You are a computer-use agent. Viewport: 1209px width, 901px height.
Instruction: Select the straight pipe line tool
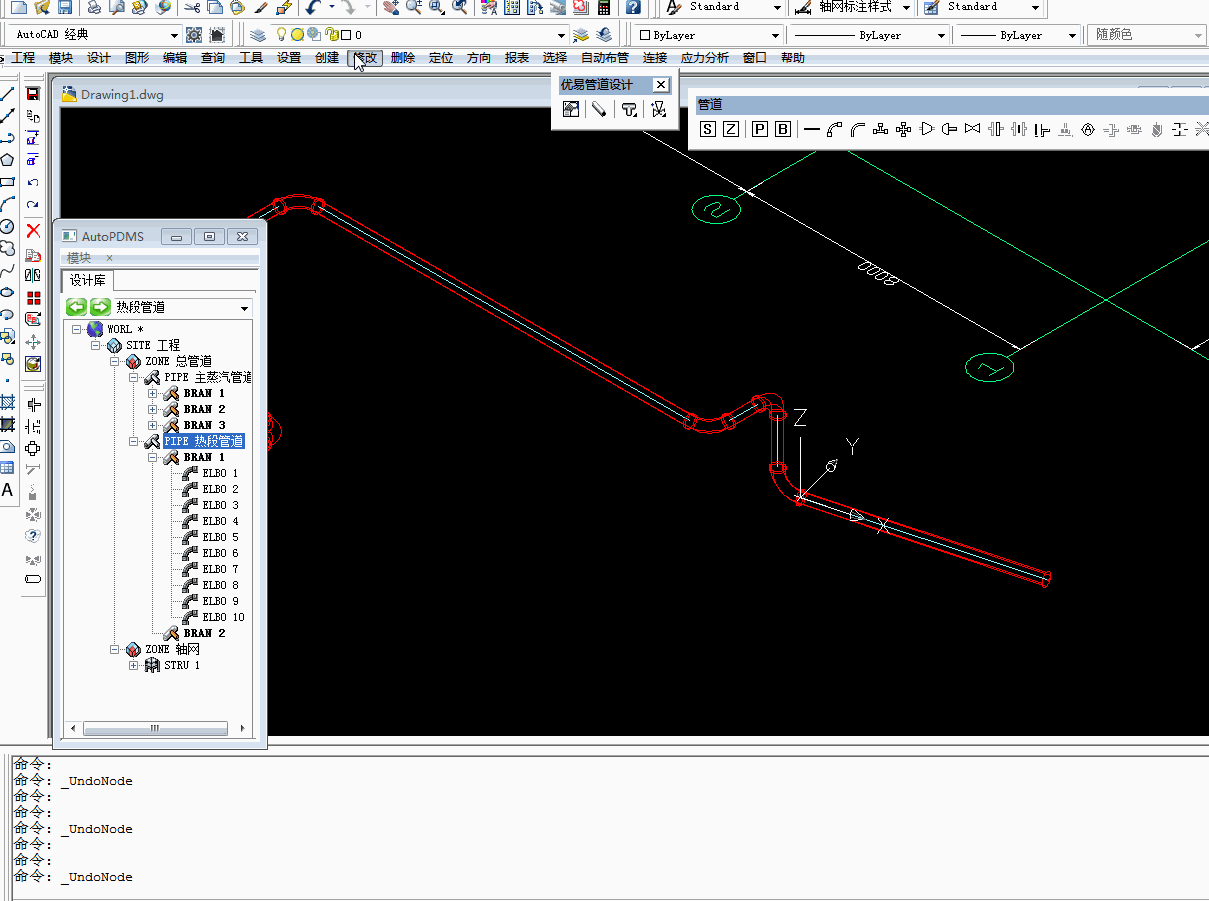pyautogui.click(x=811, y=129)
